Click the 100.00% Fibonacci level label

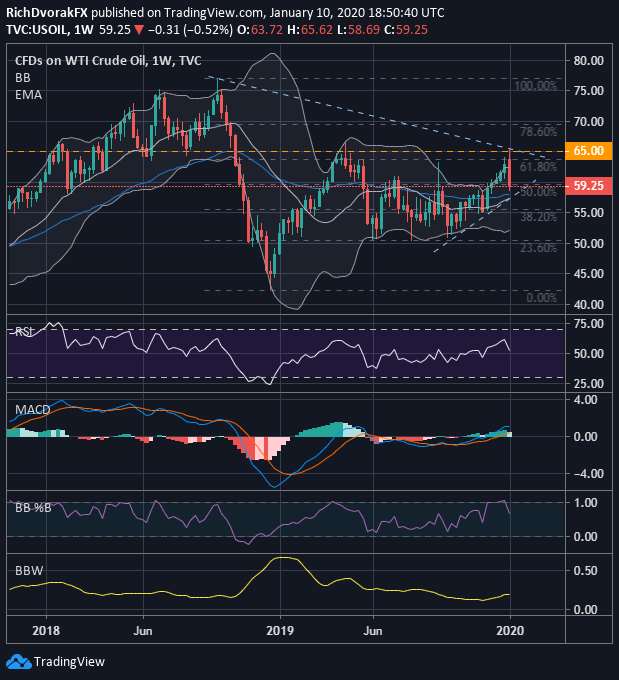535,86
